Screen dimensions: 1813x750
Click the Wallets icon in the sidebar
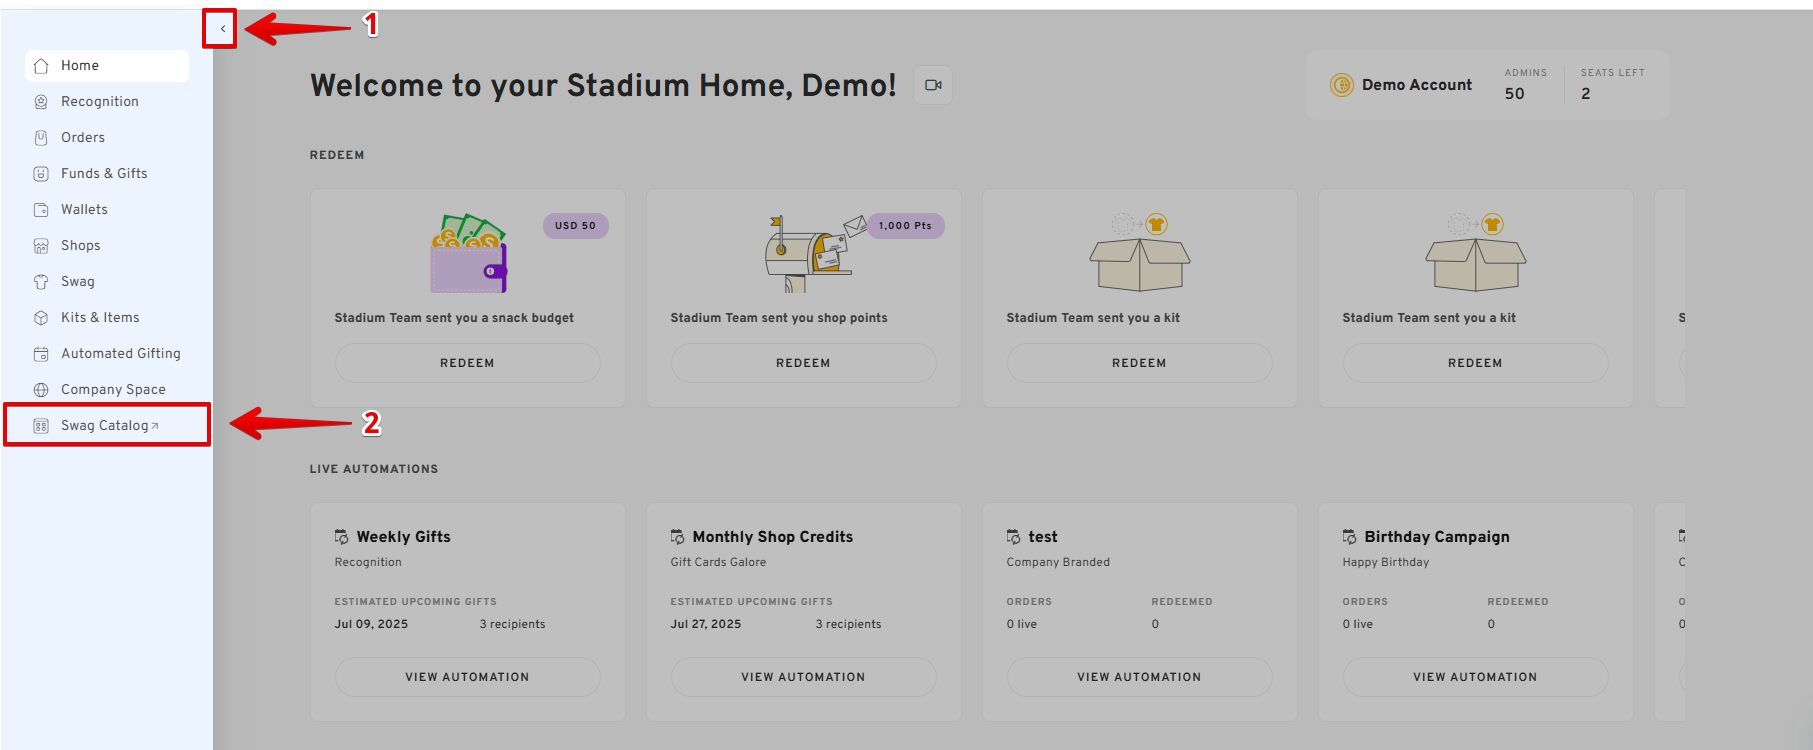pos(41,210)
